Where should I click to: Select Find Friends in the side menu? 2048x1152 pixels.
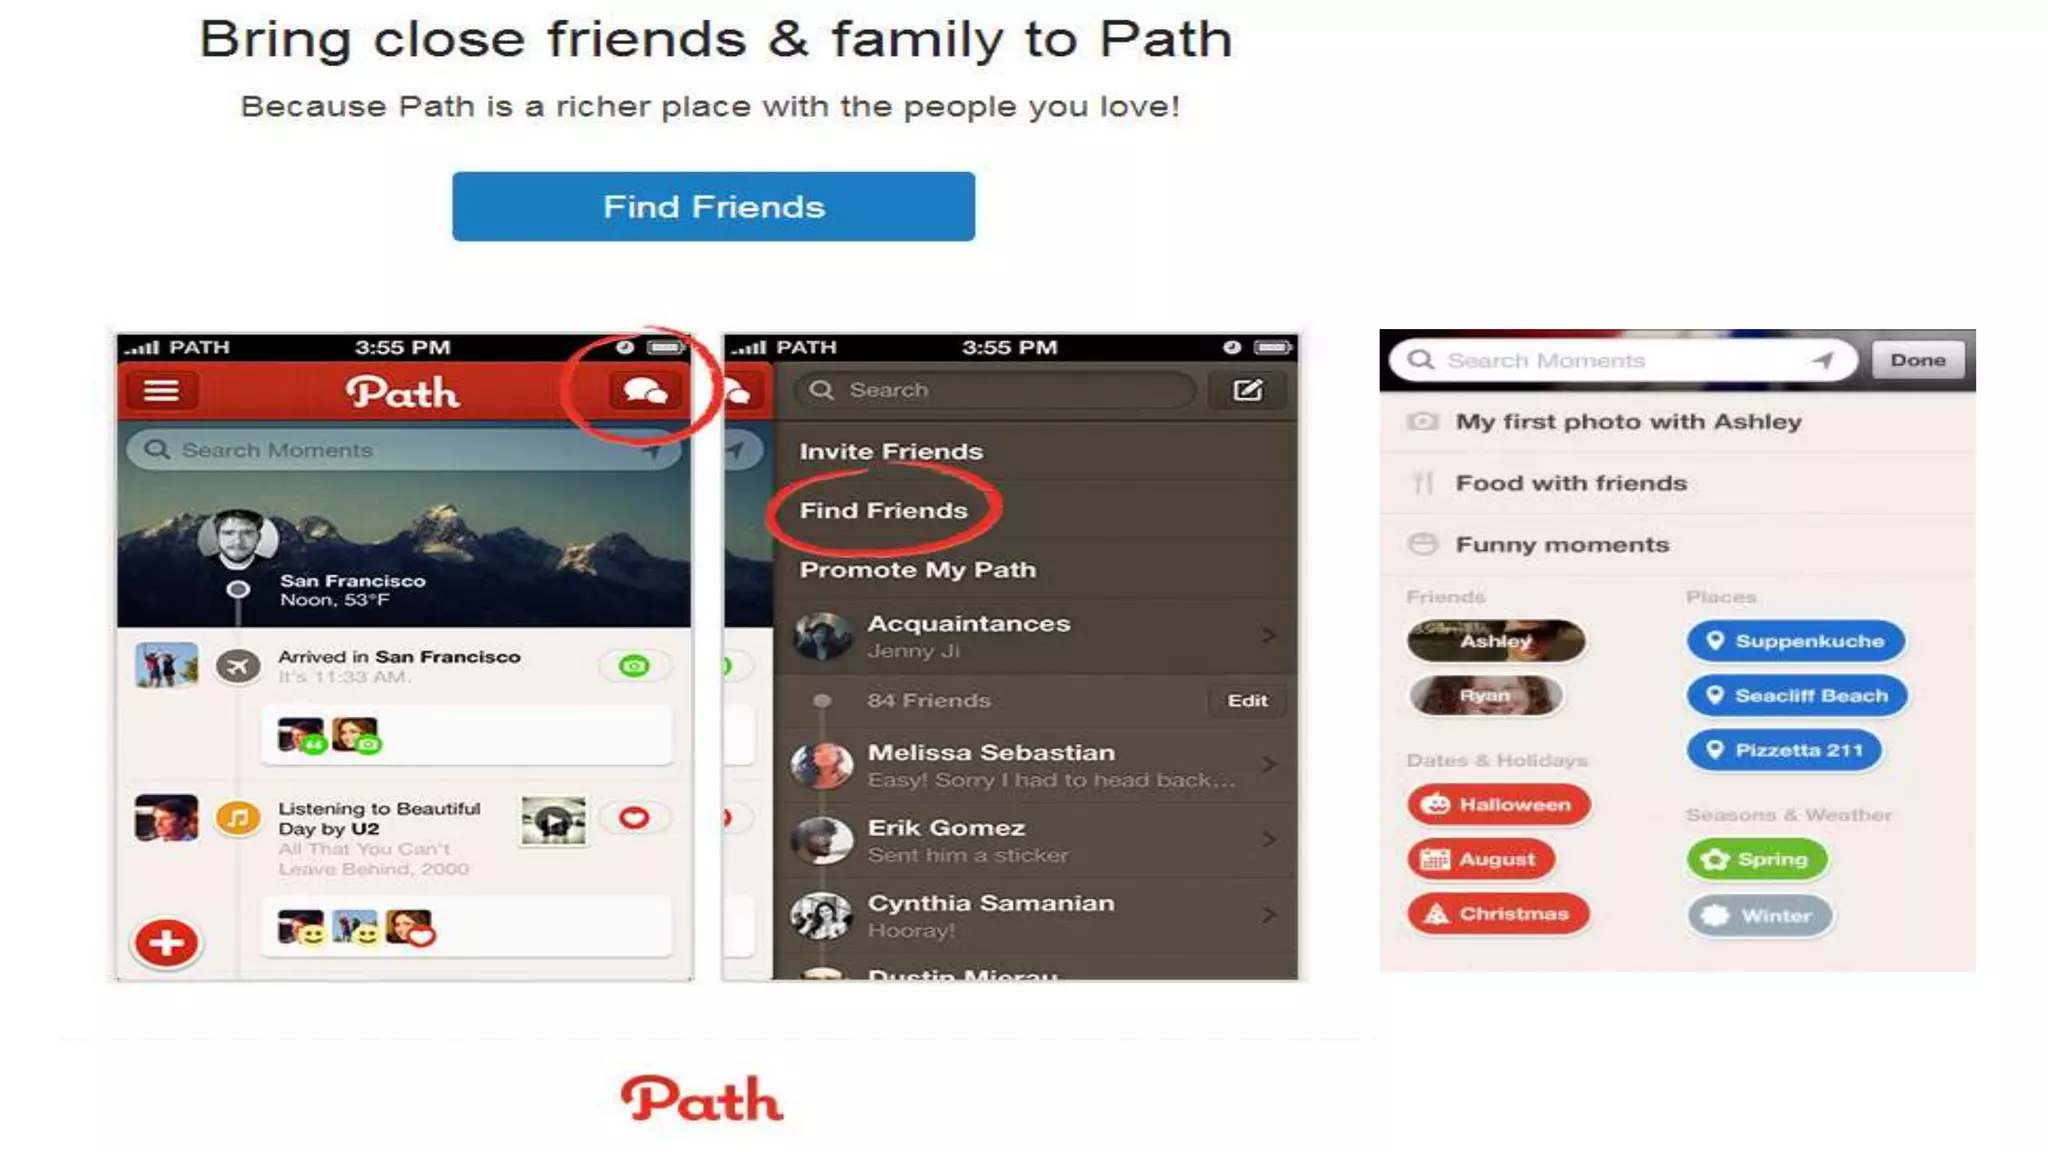point(884,510)
